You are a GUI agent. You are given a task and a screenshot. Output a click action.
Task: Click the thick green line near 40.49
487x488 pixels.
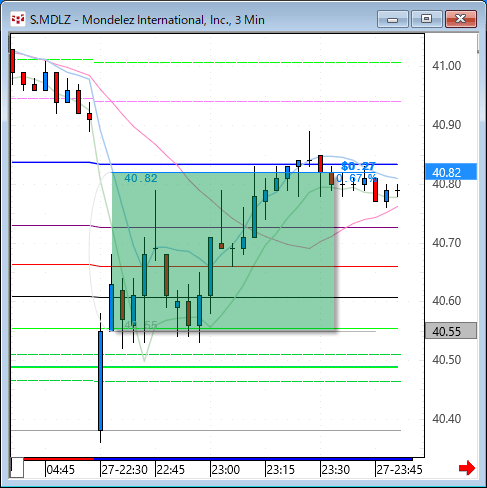point(204,367)
